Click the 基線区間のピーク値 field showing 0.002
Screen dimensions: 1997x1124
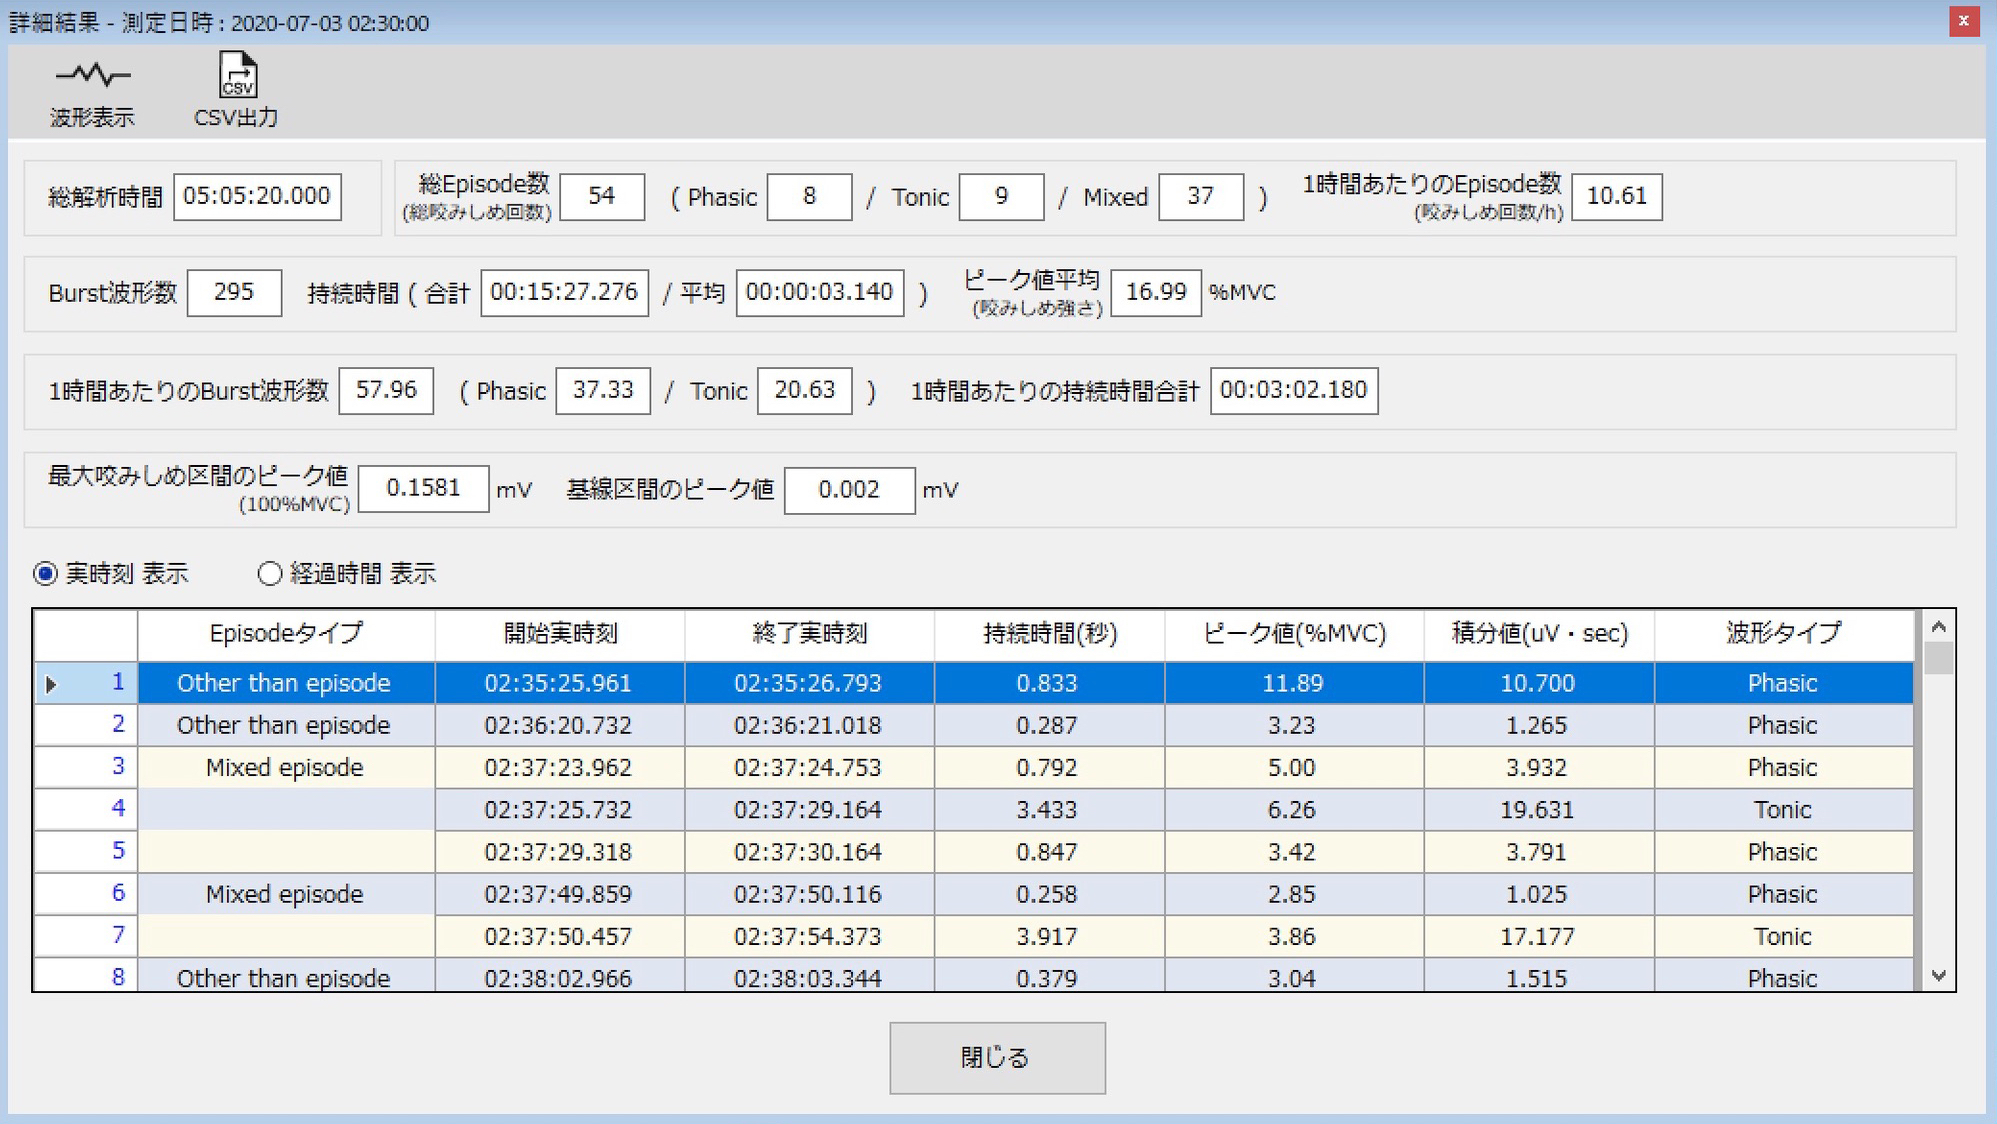(x=849, y=490)
